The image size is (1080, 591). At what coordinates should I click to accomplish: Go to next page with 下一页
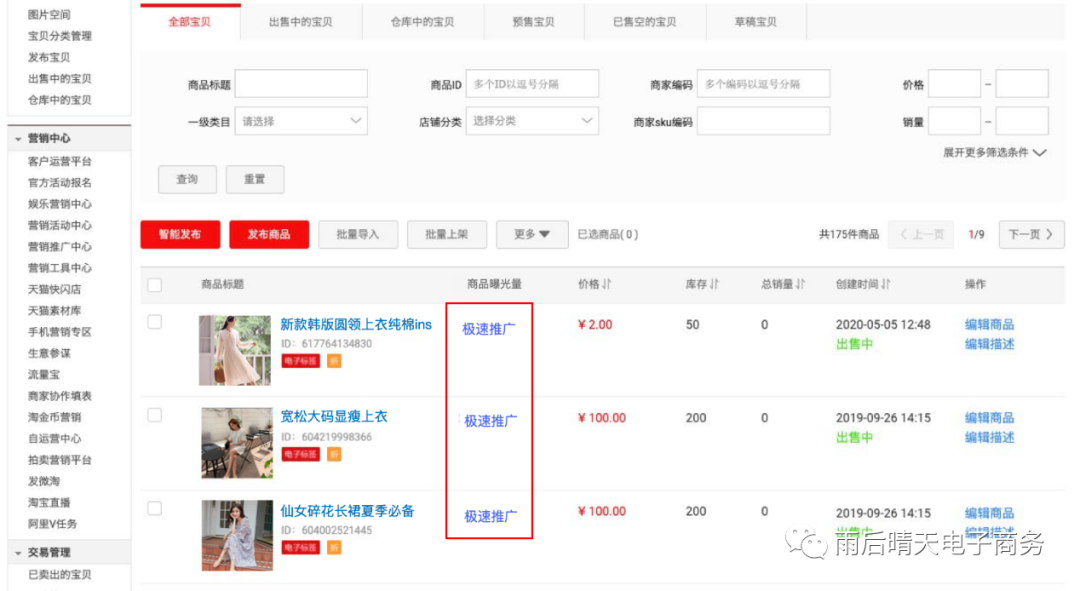click(1031, 234)
